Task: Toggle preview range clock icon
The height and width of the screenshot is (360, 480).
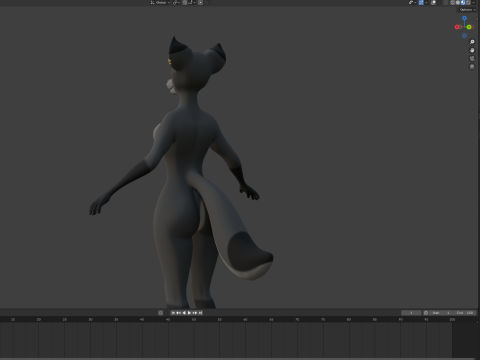Action: 426,313
